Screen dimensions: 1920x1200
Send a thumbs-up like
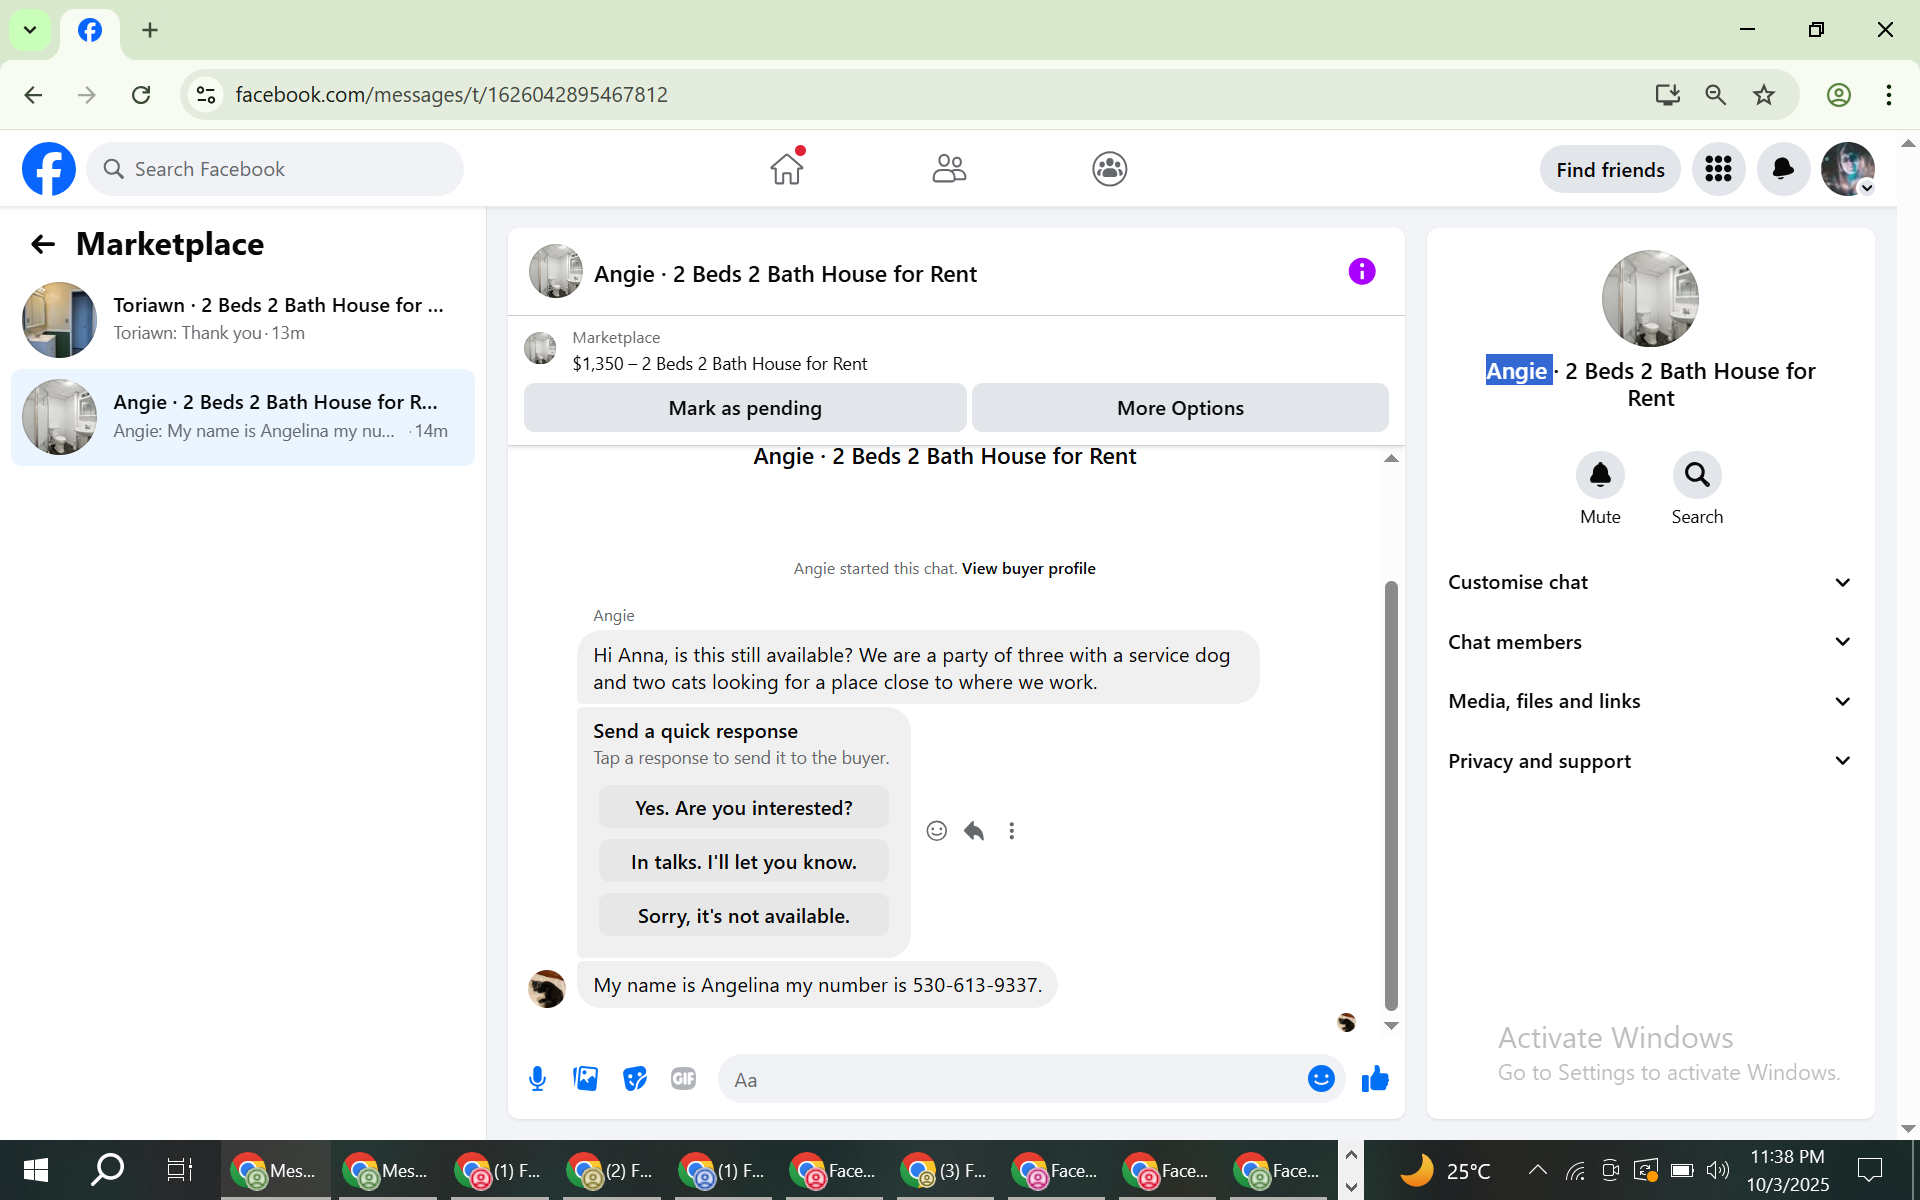[x=1375, y=1079]
